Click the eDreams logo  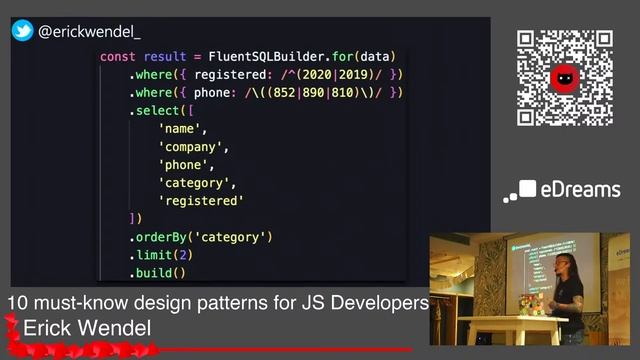[562, 191]
